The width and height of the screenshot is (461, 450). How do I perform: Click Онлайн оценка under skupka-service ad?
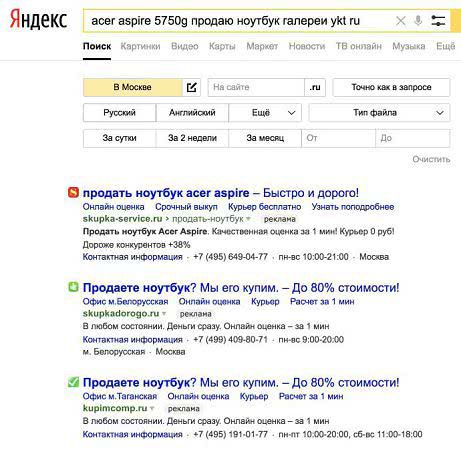click(113, 207)
